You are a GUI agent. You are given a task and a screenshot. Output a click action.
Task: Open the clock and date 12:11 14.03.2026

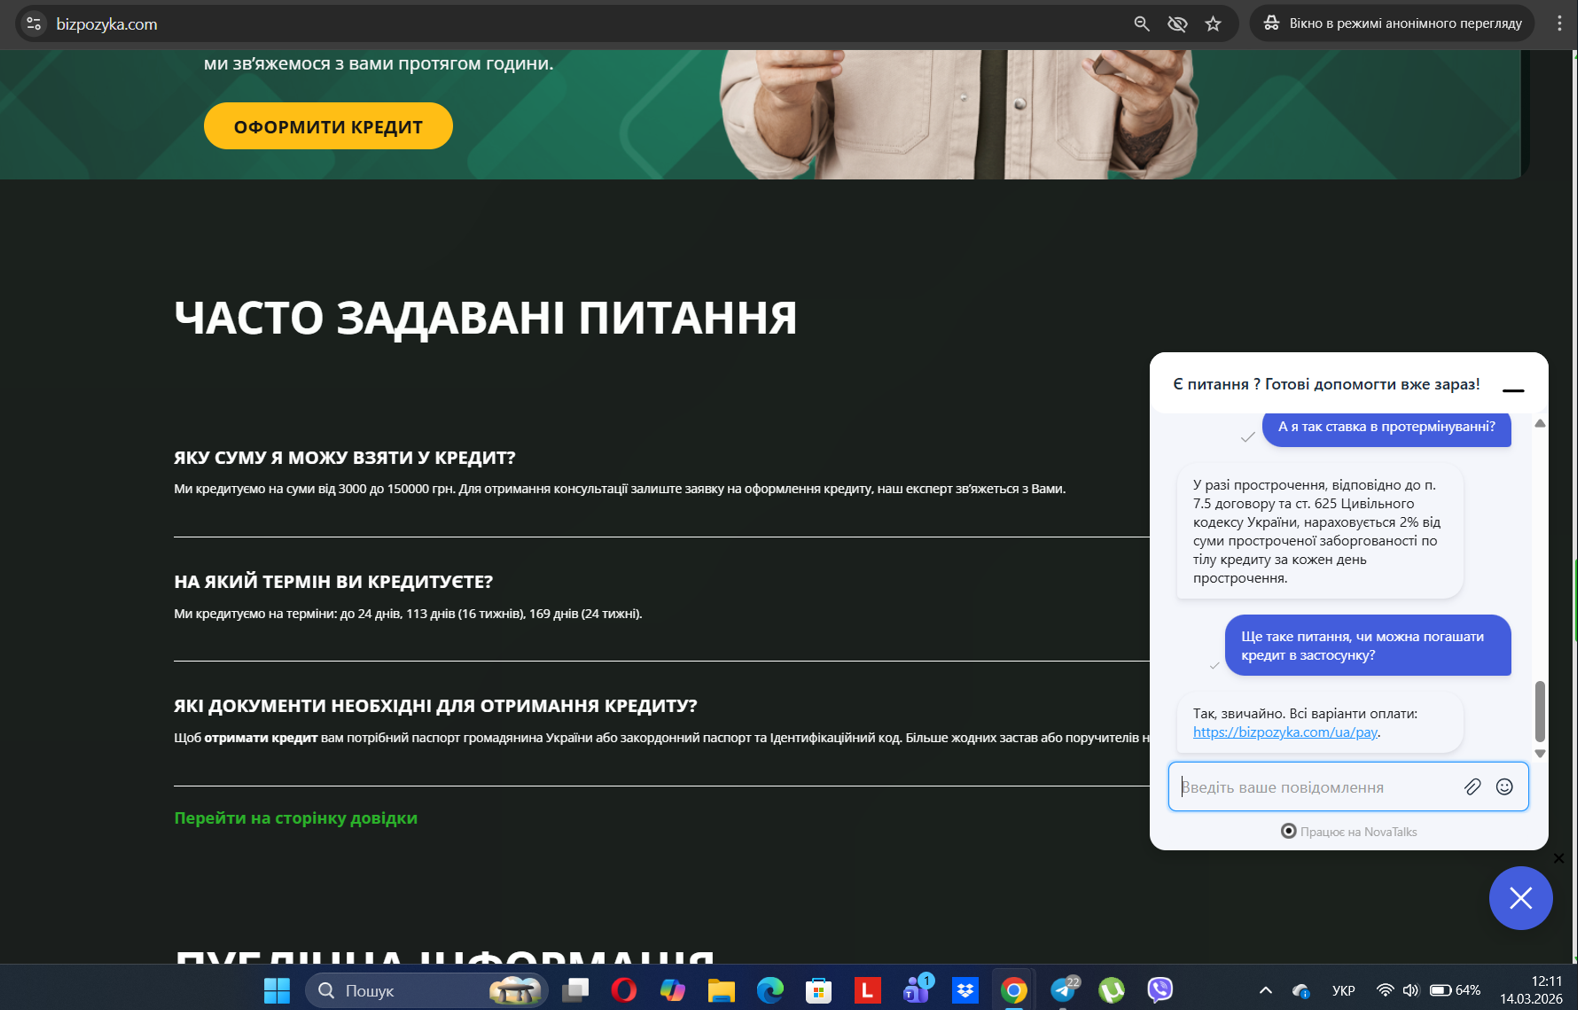(x=1531, y=989)
